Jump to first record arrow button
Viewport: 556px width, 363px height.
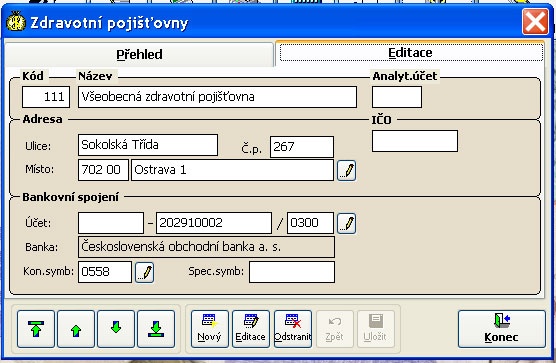point(36,329)
